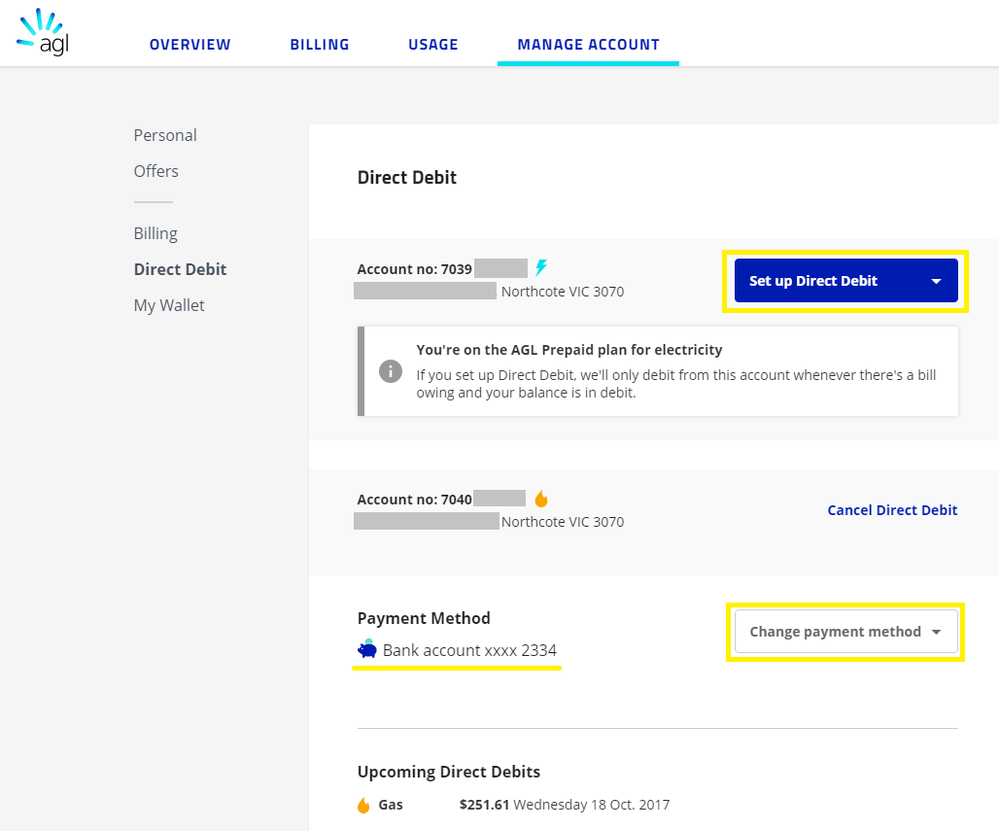Click the Cancel Direct Debit link

pyautogui.click(x=892, y=510)
